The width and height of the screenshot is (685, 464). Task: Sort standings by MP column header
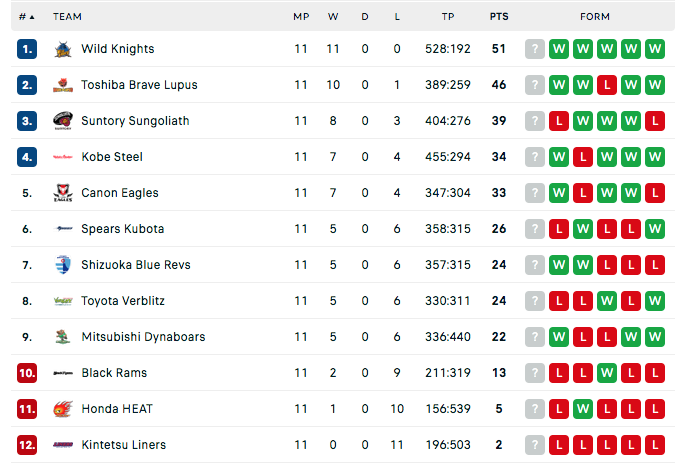[x=301, y=17]
